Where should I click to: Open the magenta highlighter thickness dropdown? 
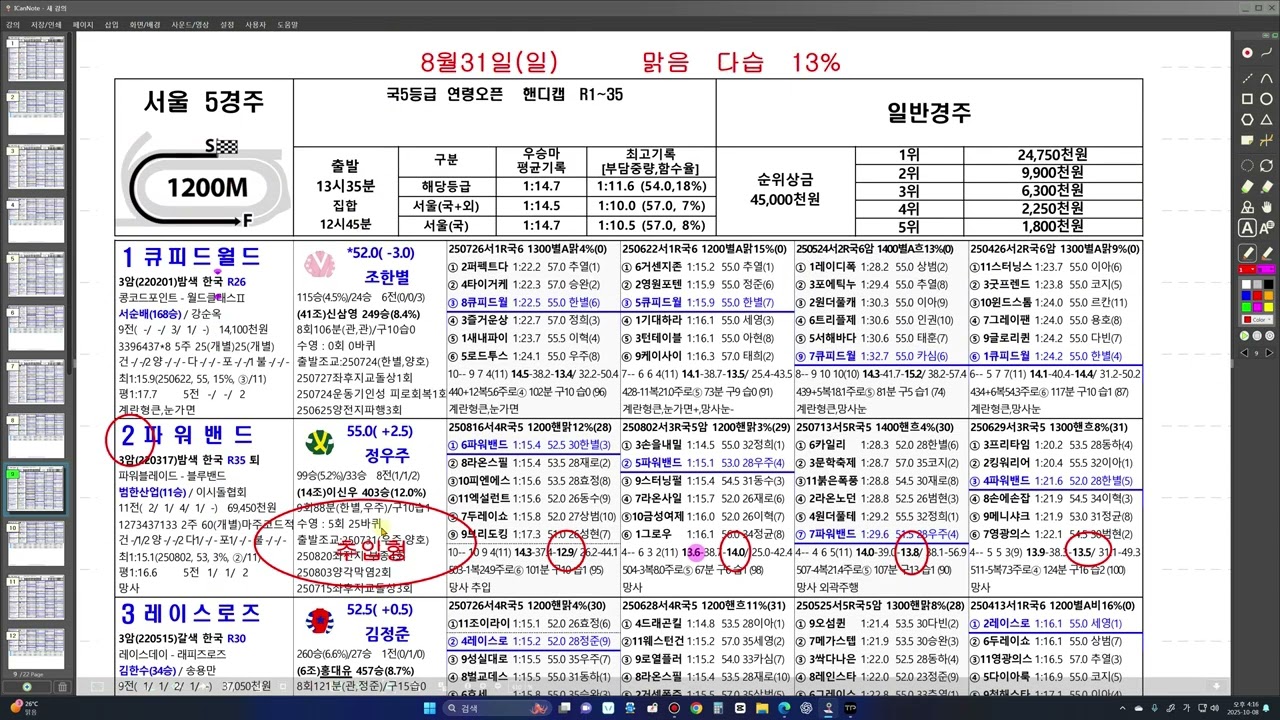pos(1266,270)
